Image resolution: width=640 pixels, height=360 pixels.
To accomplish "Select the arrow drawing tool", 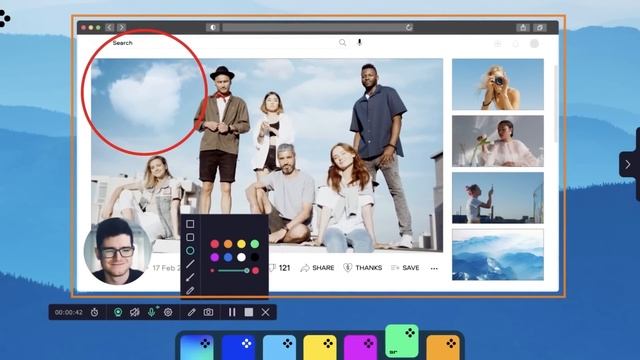I will coord(190,277).
